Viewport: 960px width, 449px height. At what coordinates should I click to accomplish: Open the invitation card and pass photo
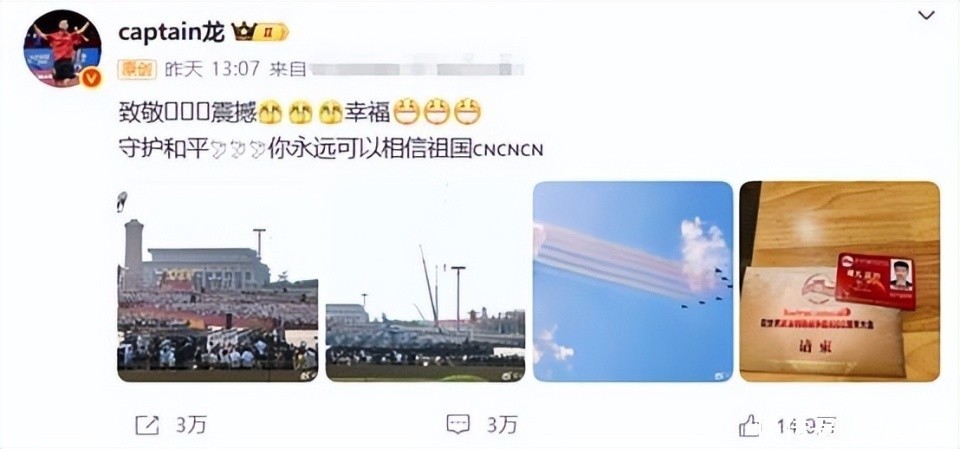point(839,281)
